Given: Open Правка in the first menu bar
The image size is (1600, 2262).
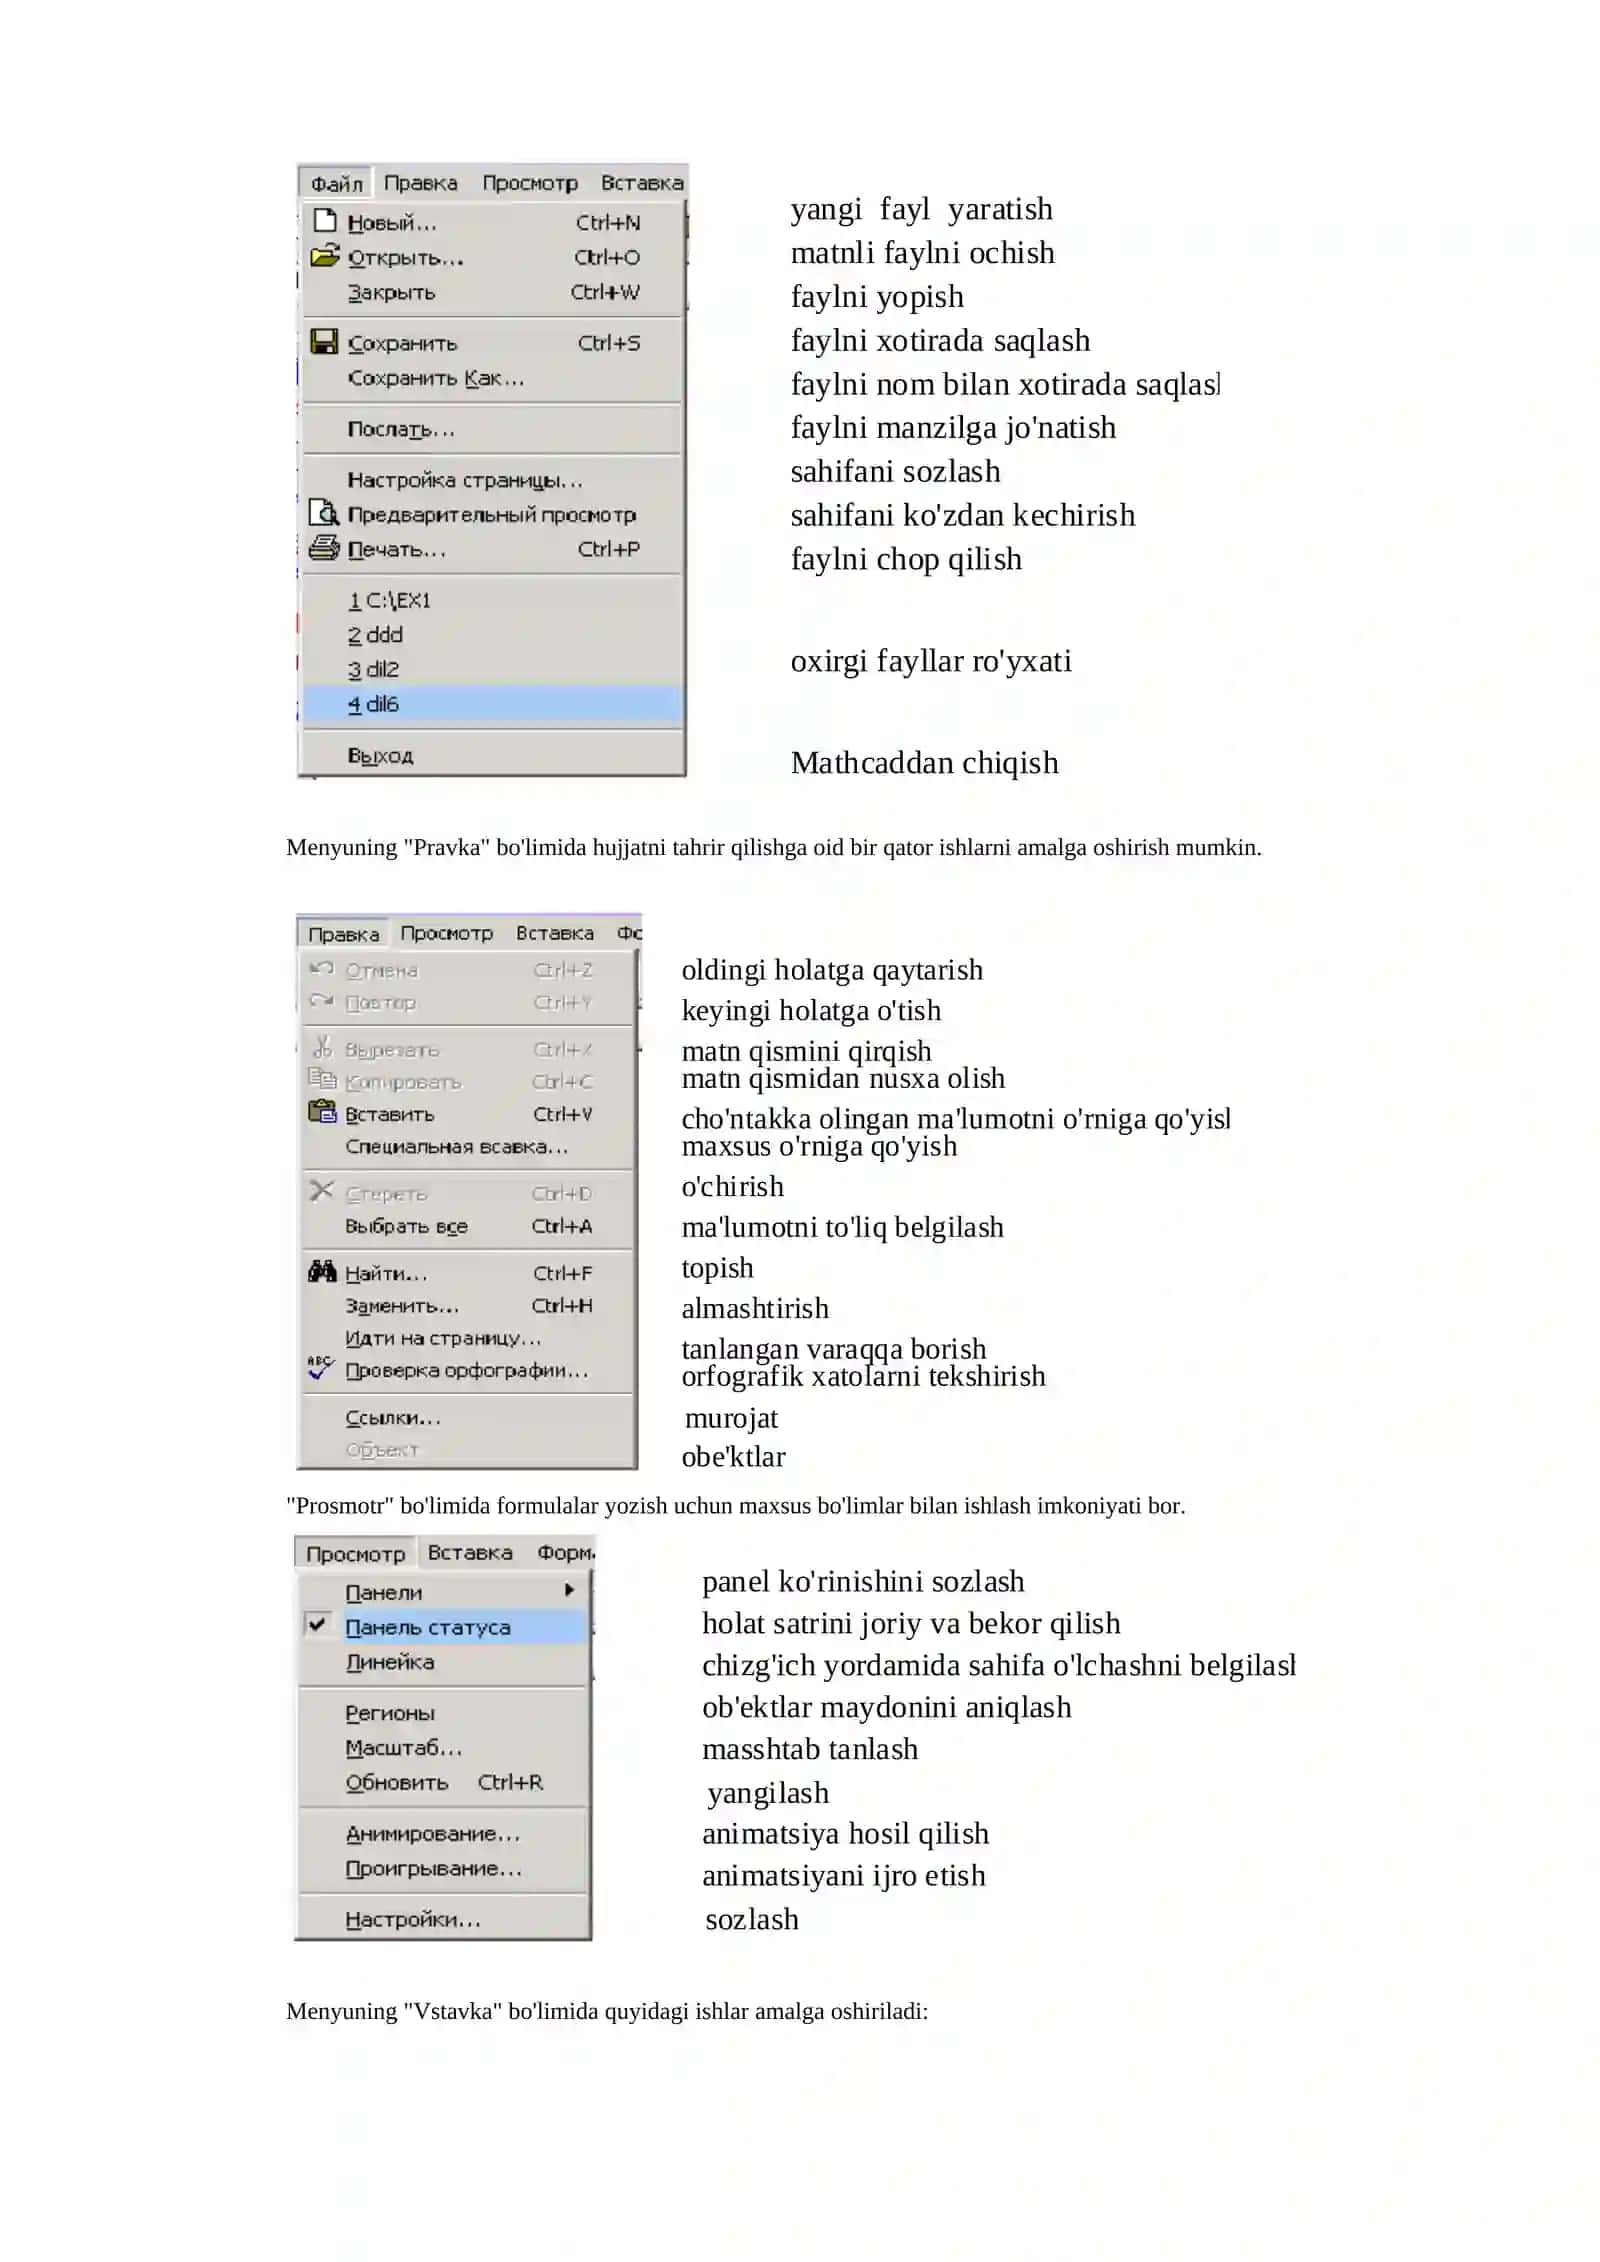Looking at the screenshot, I should pyautogui.click(x=421, y=183).
